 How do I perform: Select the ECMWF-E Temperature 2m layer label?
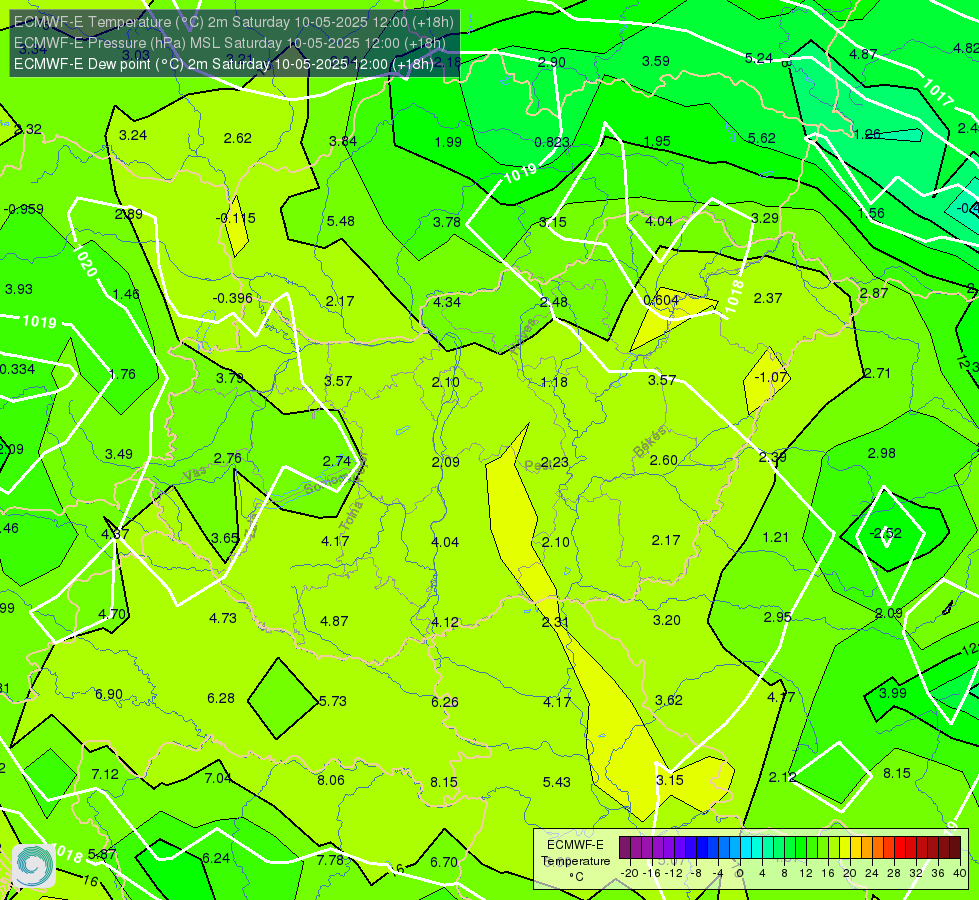click(234, 22)
